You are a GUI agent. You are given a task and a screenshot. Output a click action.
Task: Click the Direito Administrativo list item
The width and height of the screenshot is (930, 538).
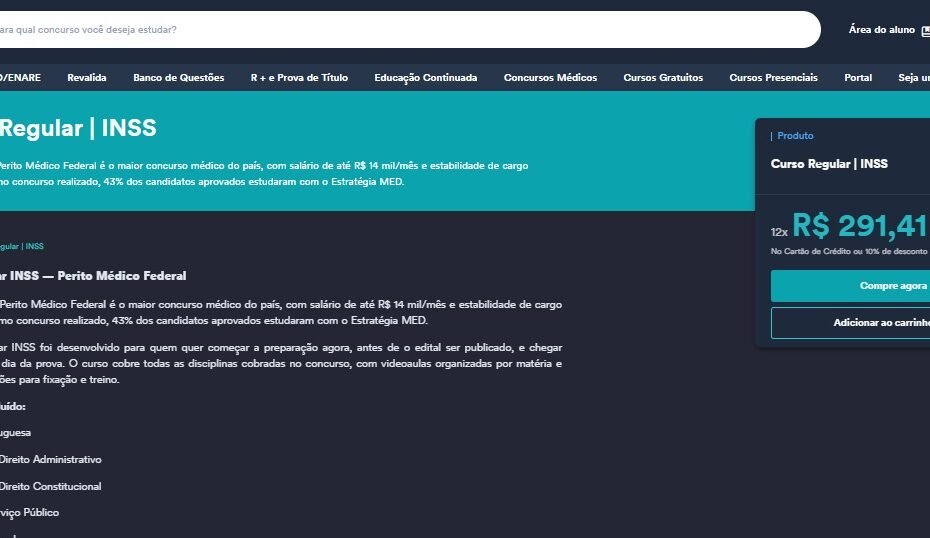pyautogui.click(x=50, y=460)
